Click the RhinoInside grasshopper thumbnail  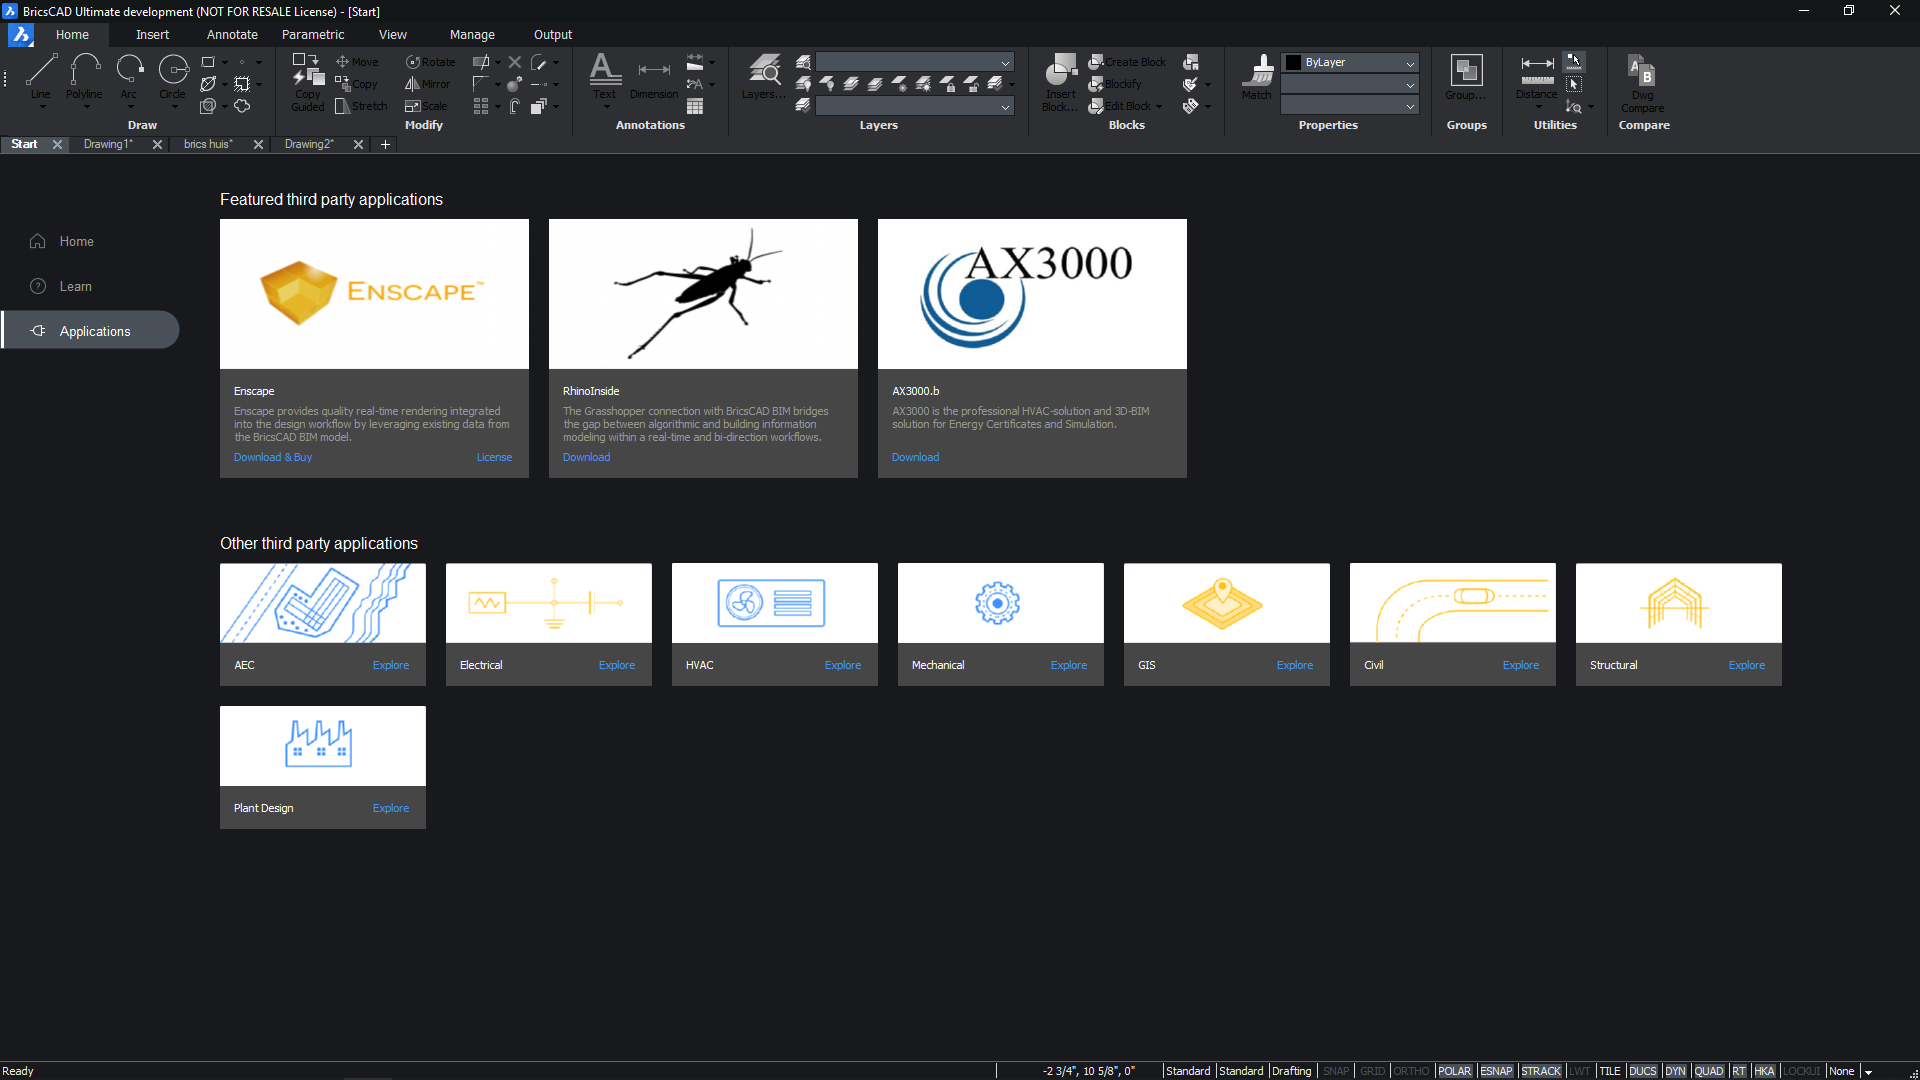click(x=703, y=294)
